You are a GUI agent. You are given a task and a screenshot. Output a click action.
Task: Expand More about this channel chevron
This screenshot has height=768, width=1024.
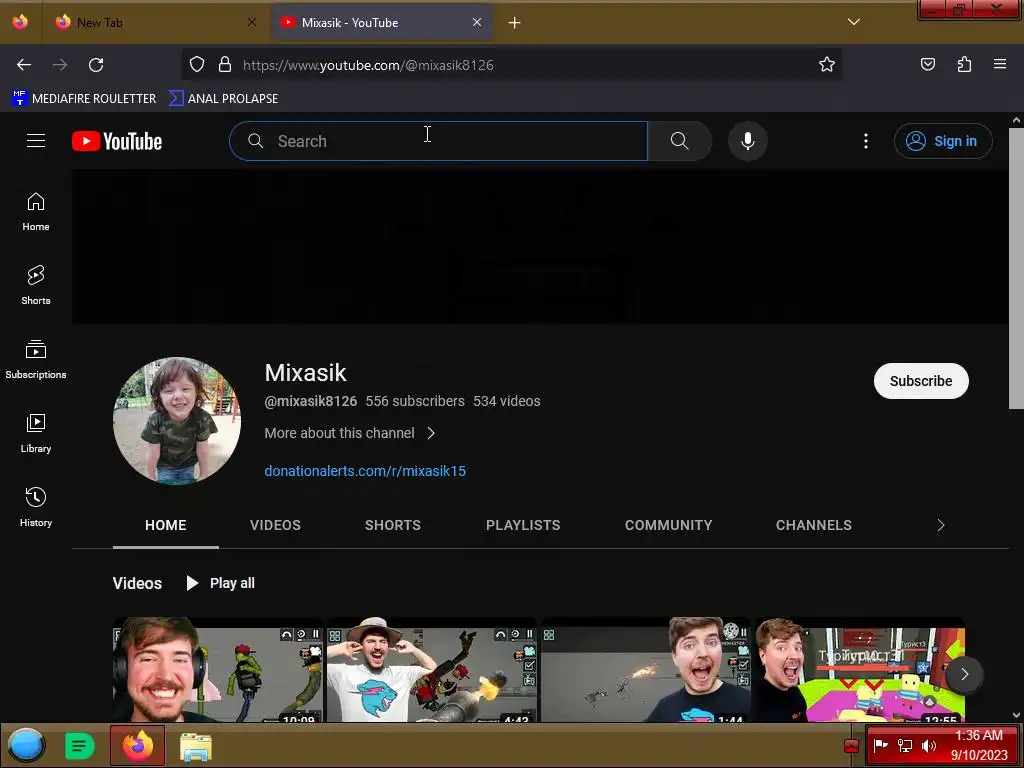431,433
